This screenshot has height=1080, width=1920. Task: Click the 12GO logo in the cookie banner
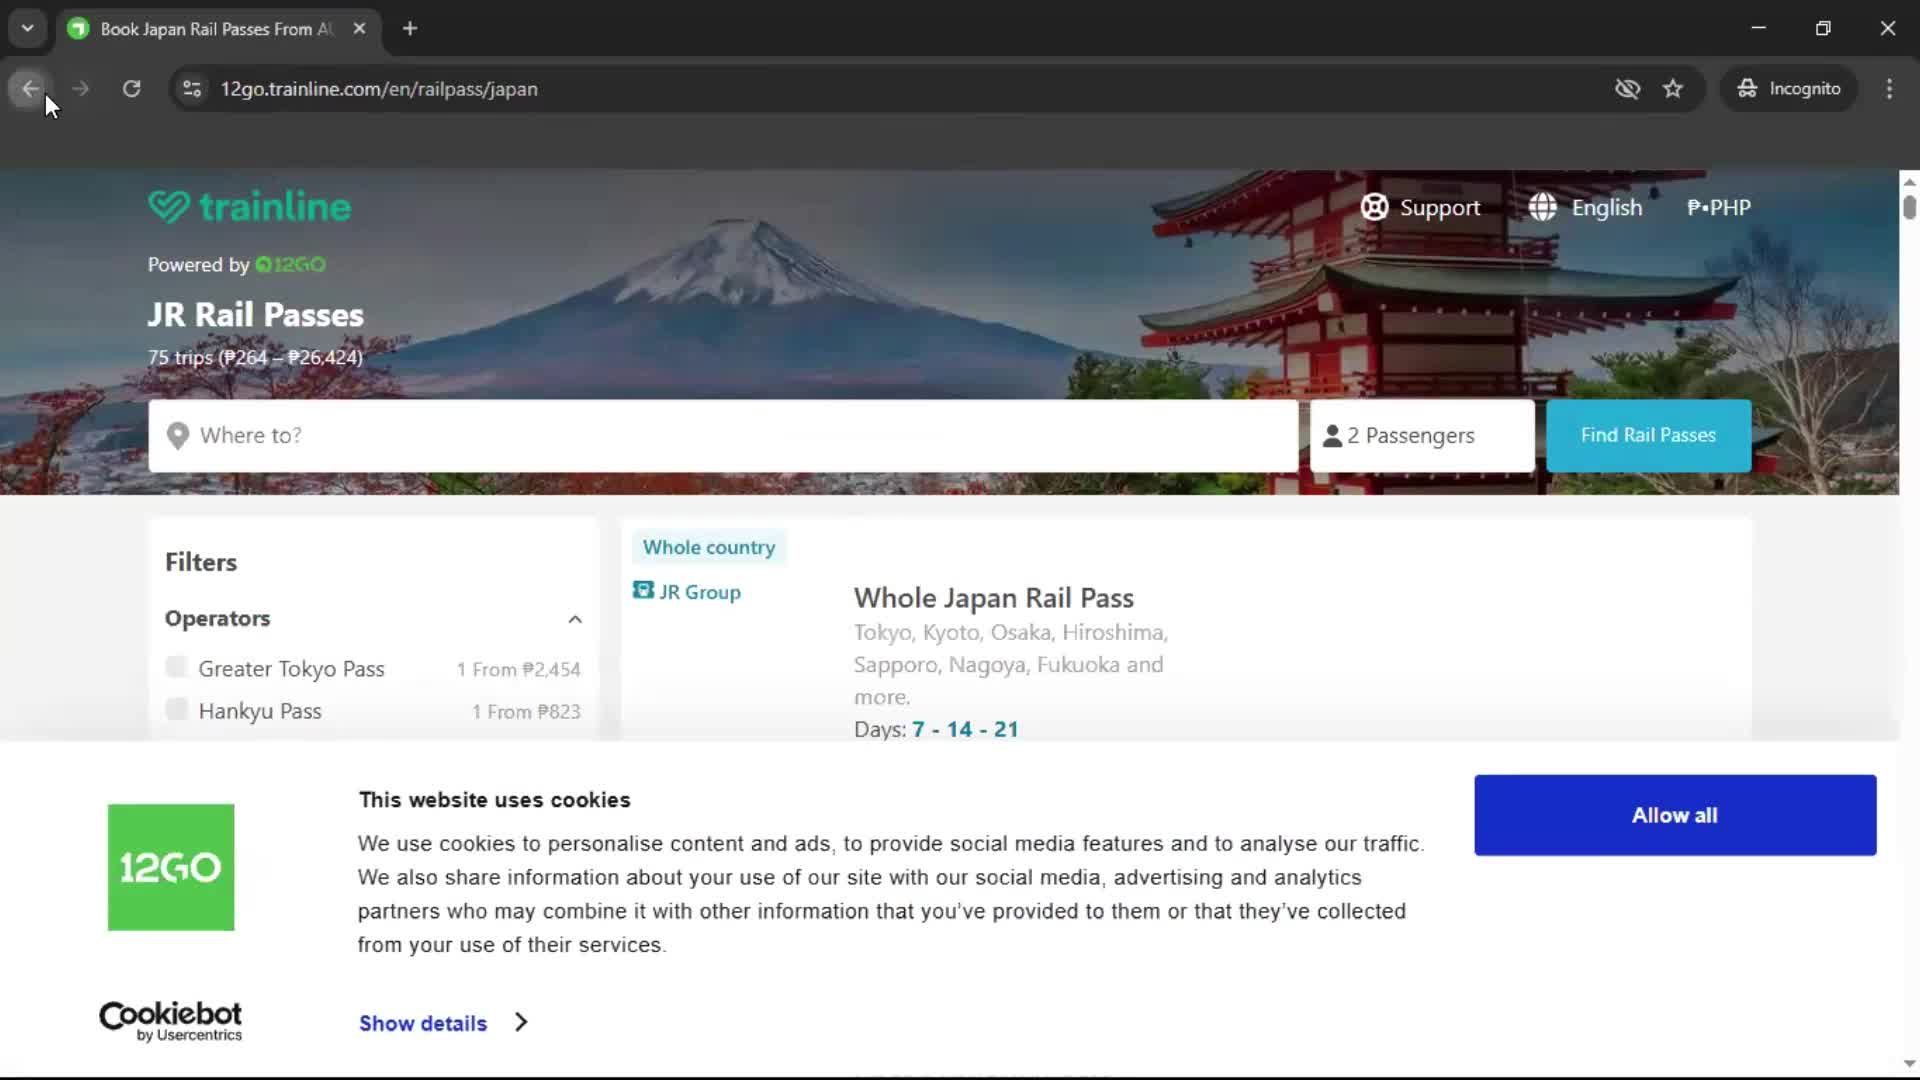pos(170,866)
